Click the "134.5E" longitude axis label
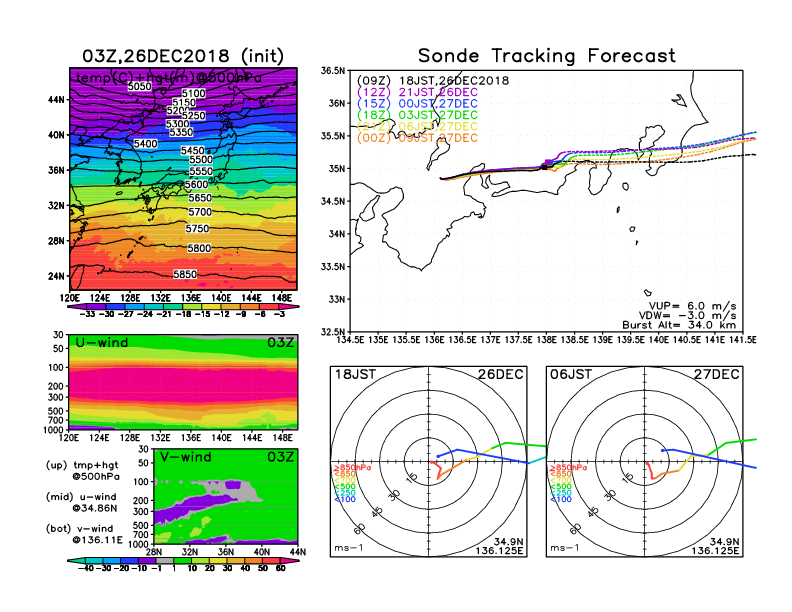Viewport: 792px width, 612px height. 350,340
